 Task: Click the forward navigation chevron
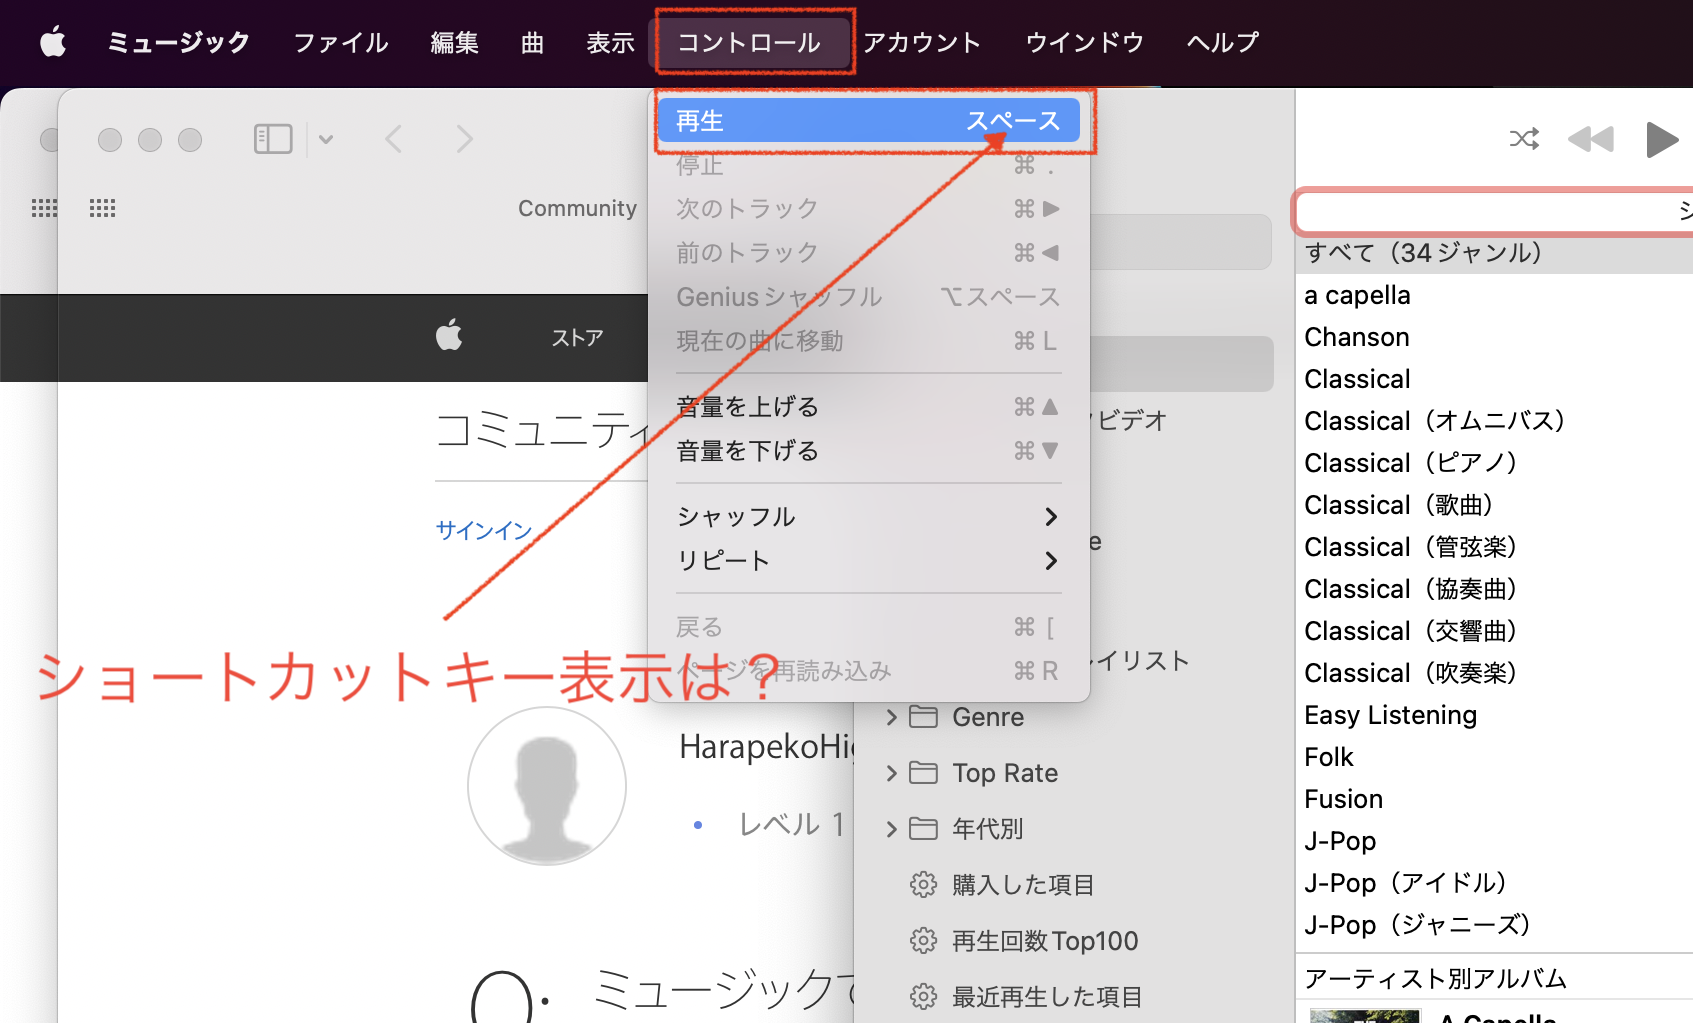[x=464, y=139]
